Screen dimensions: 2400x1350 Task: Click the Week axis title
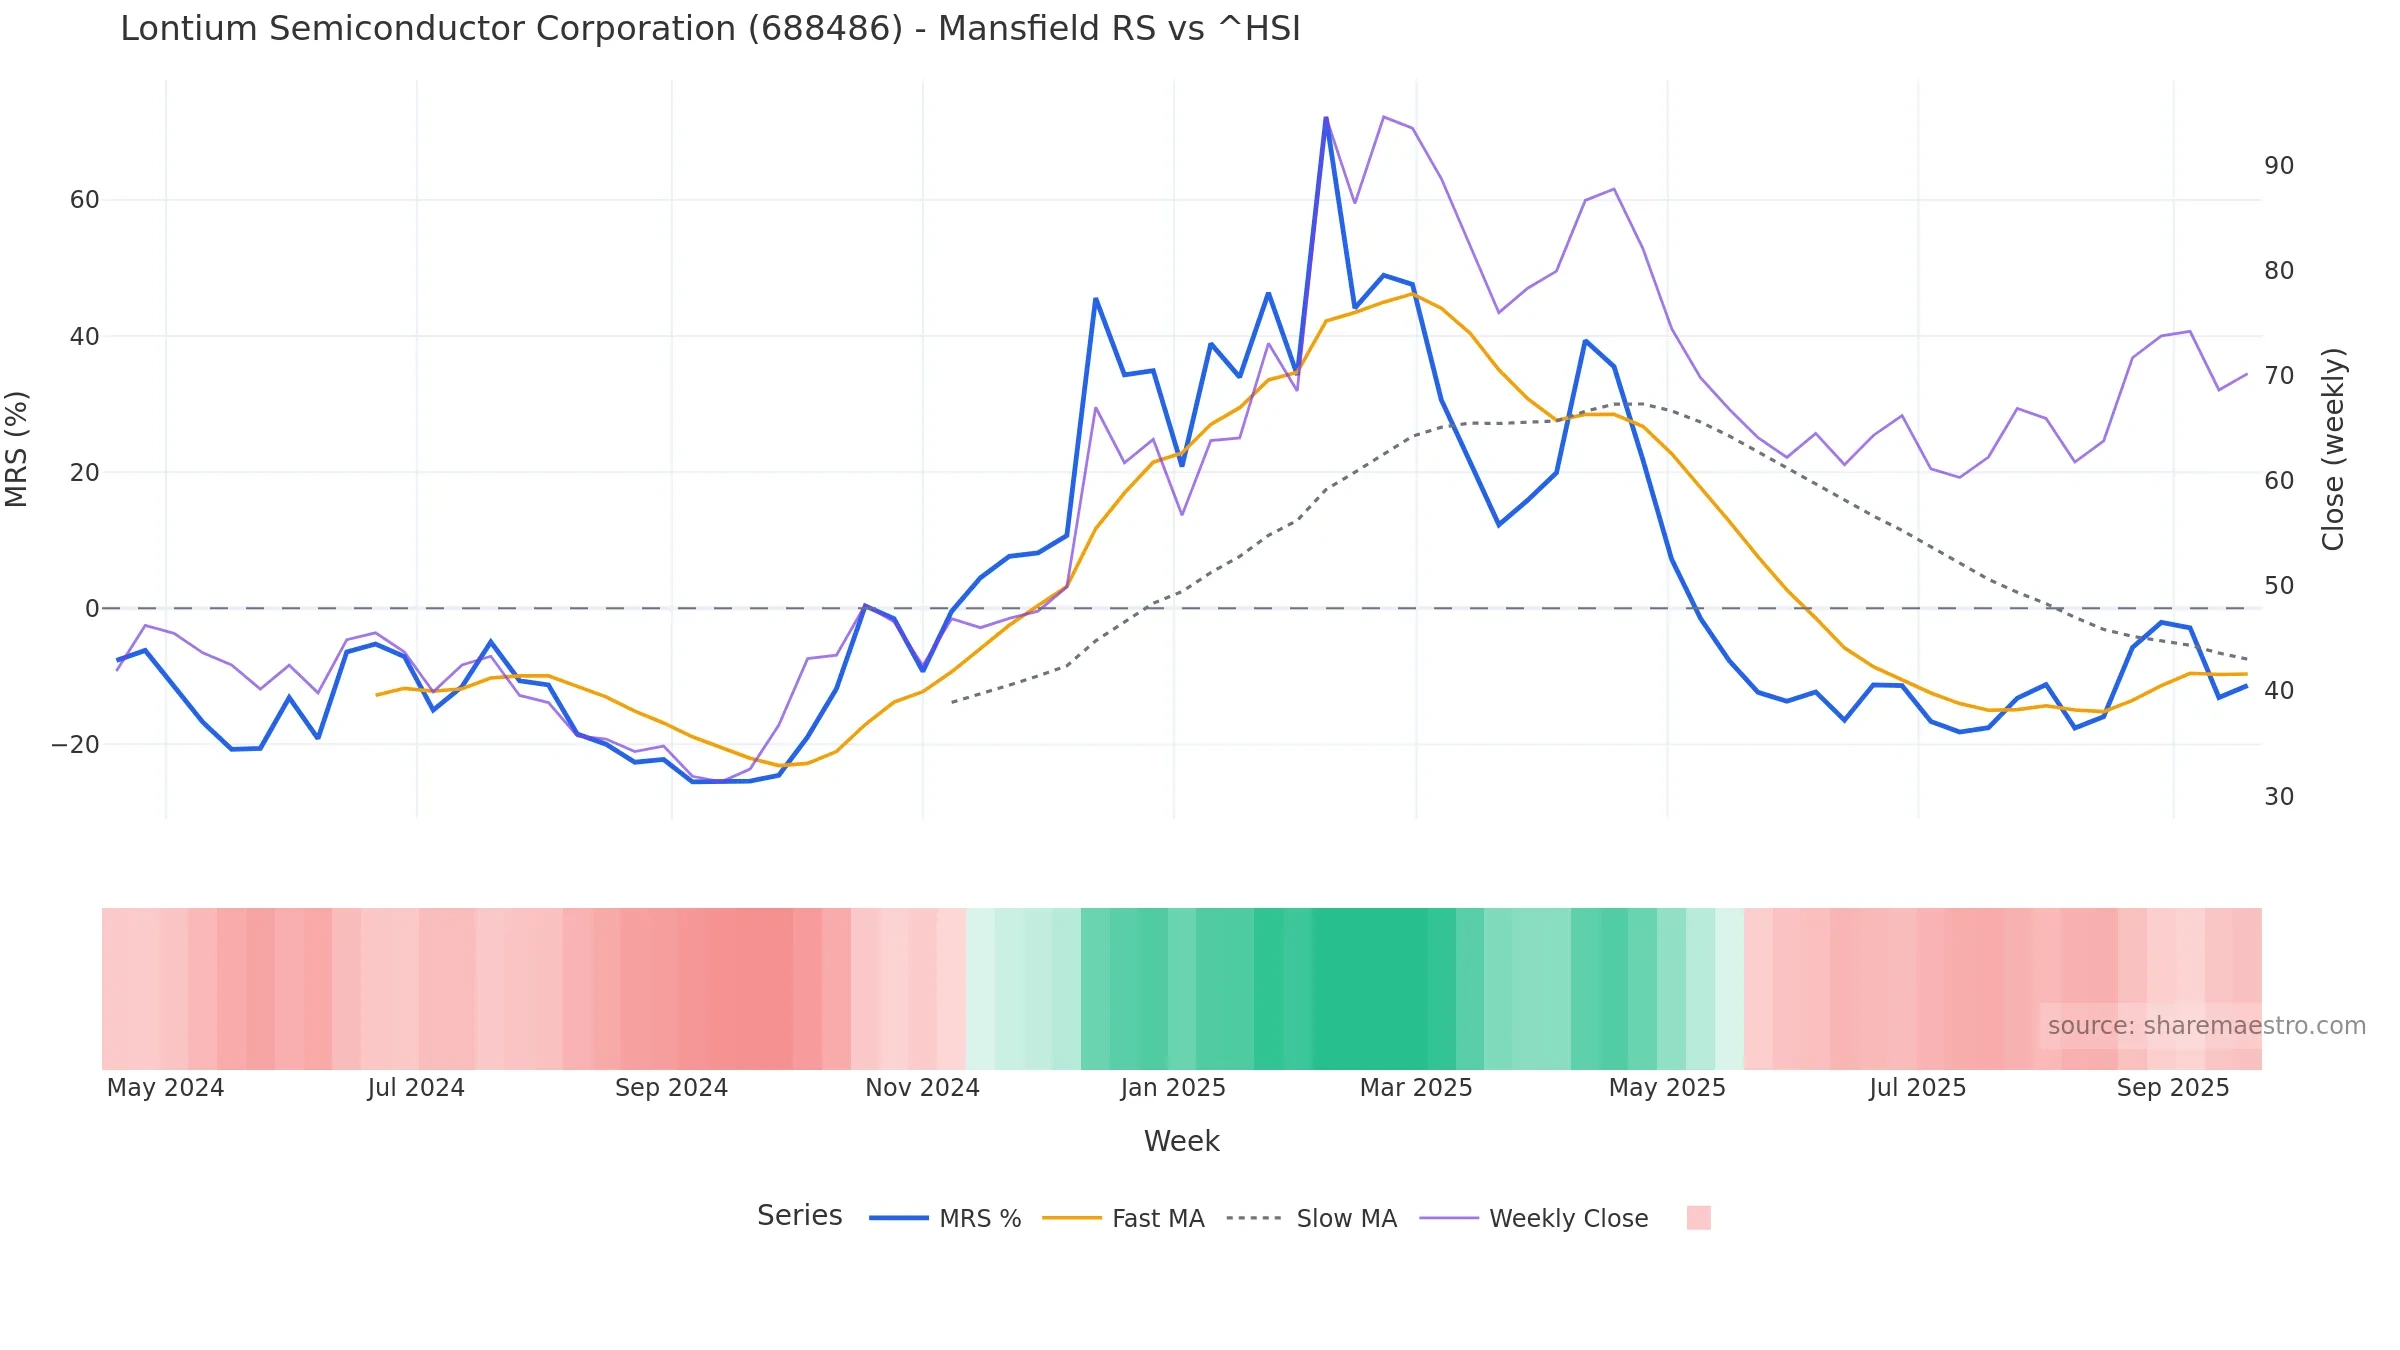pyautogui.click(x=1182, y=1141)
